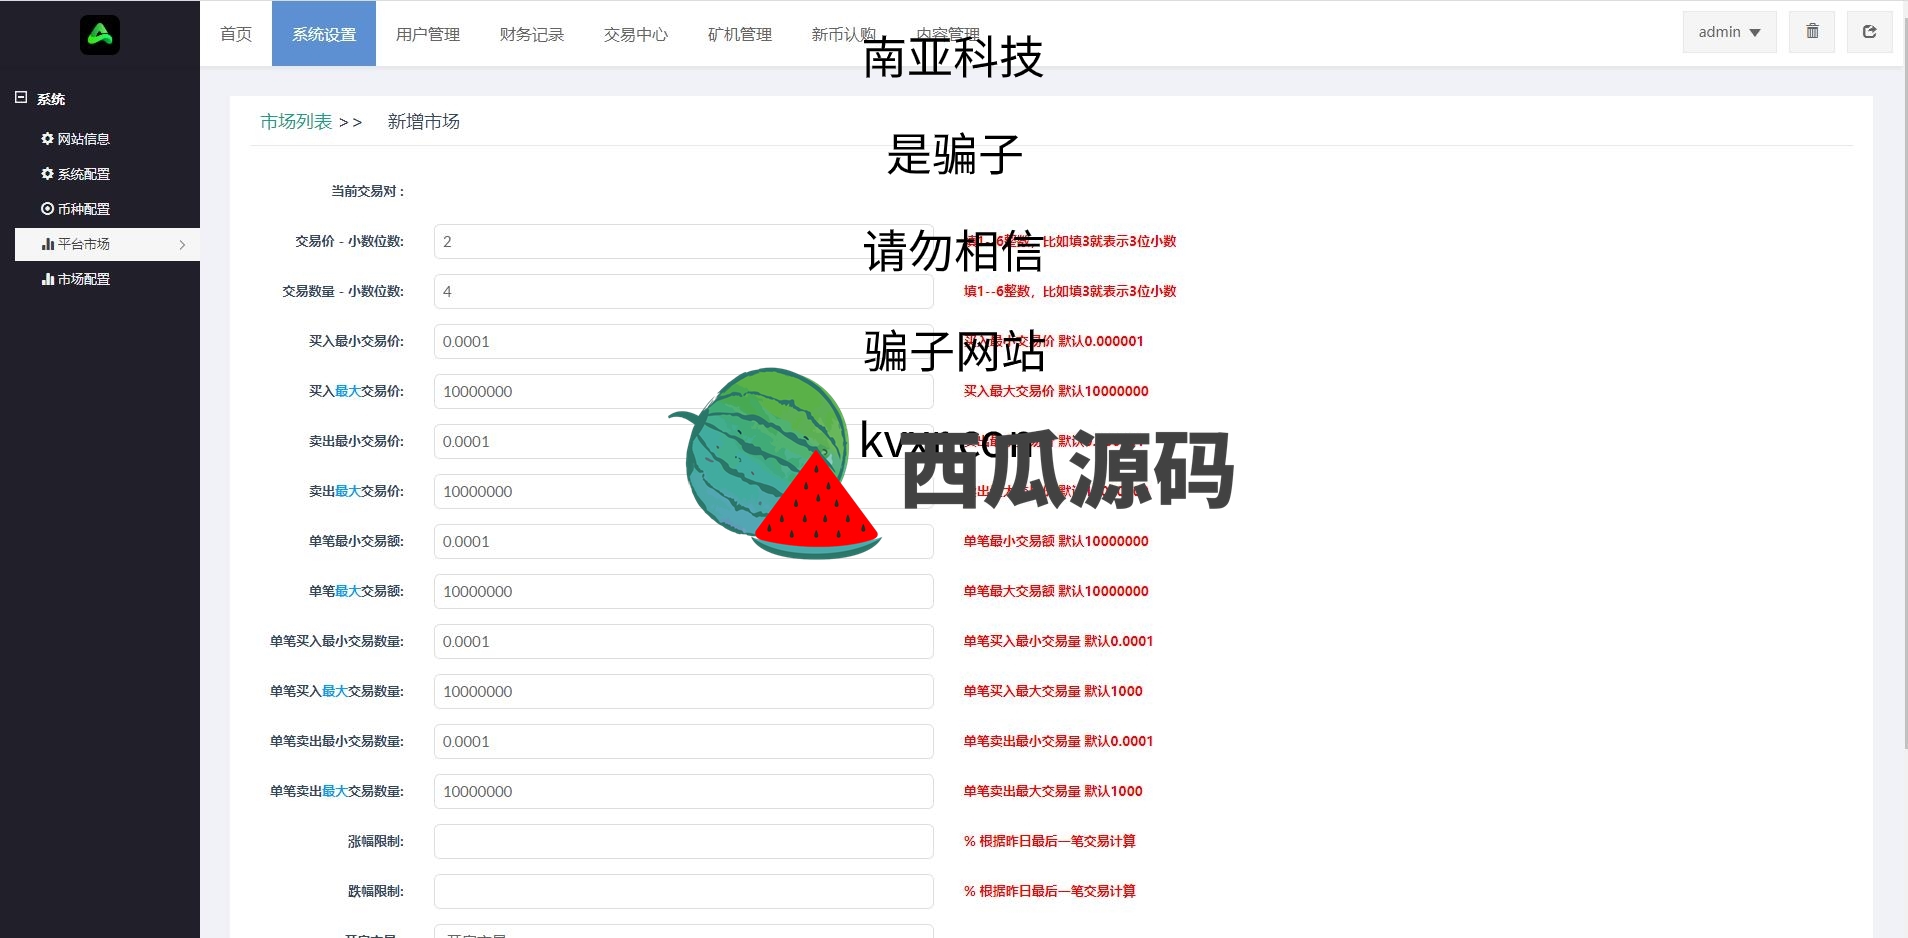Focus the 单笔最小交易额 field
The height and width of the screenshot is (938, 1908).
[x=684, y=541]
